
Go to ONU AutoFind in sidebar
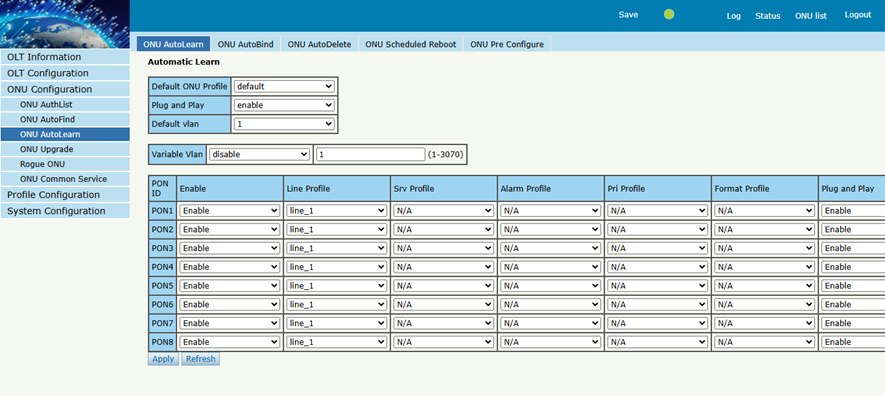coord(65,120)
